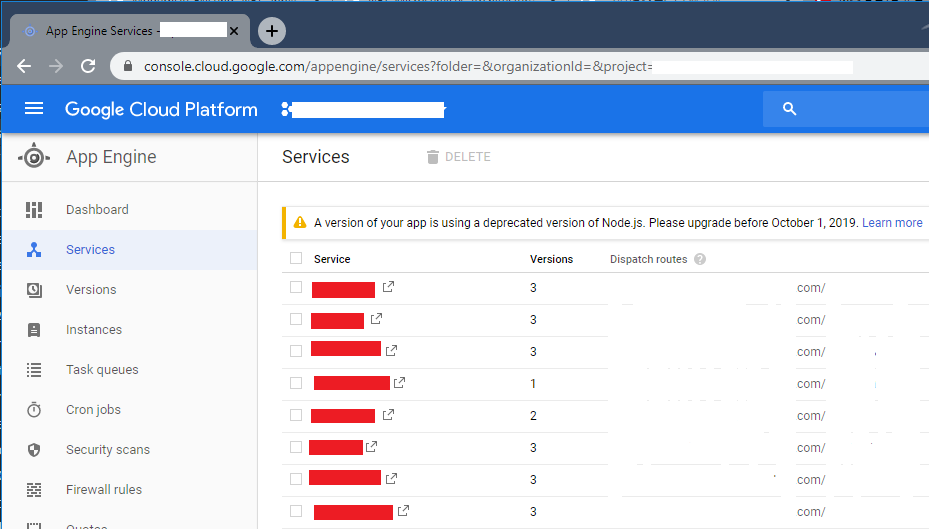Click the App Engine logo icon

pyautogui.click(x=34, y=156)
